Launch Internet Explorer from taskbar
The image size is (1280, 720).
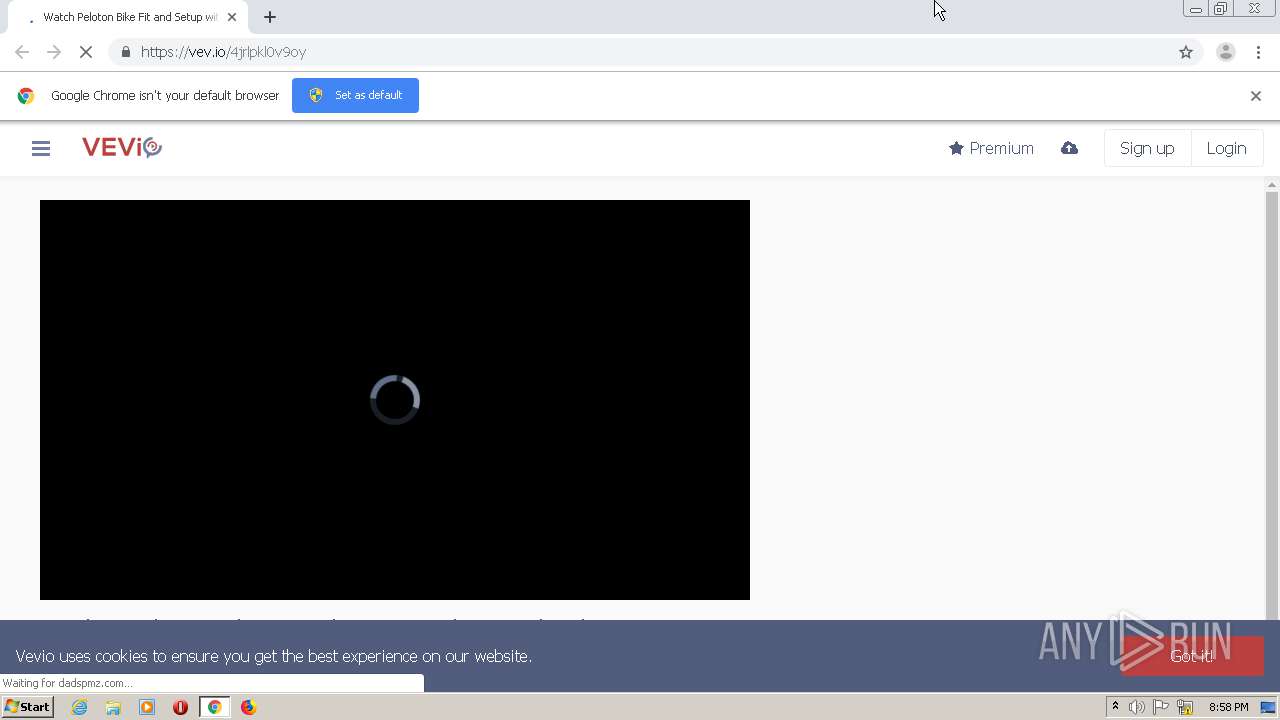coord(79,707)
